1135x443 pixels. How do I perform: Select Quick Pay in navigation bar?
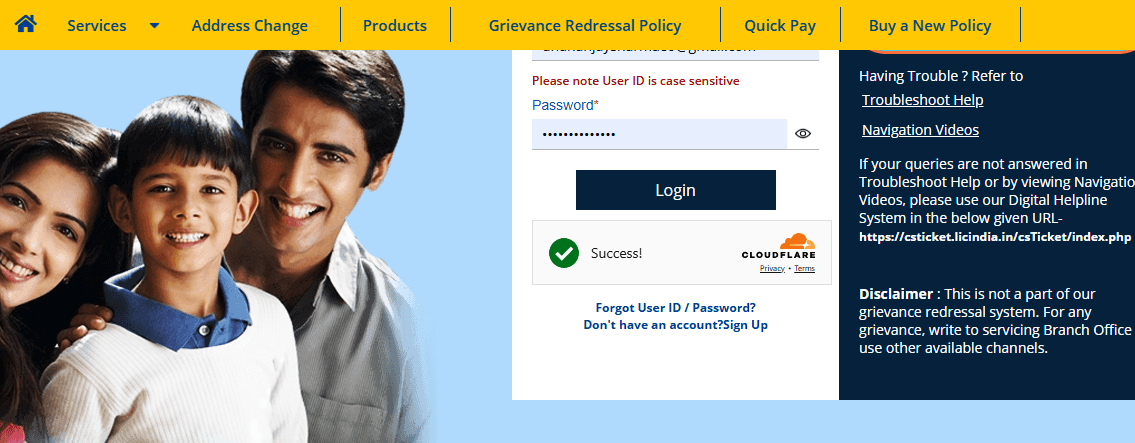tap(780, 26)
